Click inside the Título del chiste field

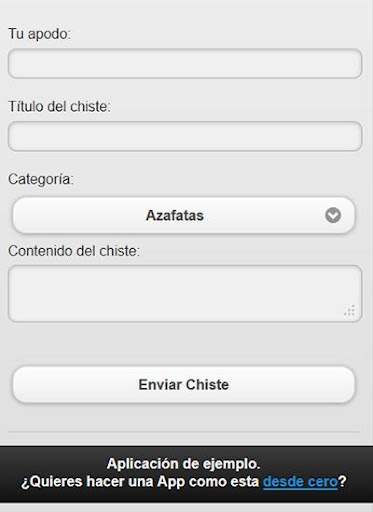tap(185, 136)
